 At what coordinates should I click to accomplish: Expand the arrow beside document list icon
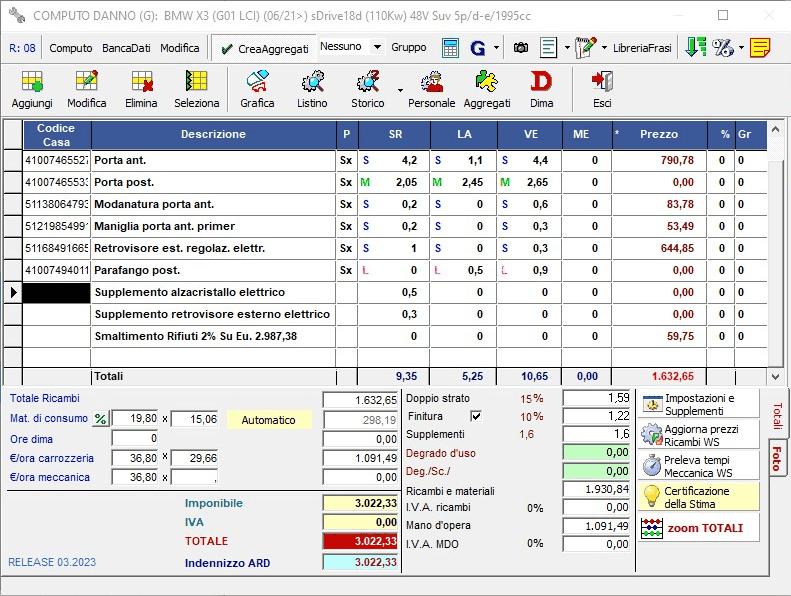(567, 48)
